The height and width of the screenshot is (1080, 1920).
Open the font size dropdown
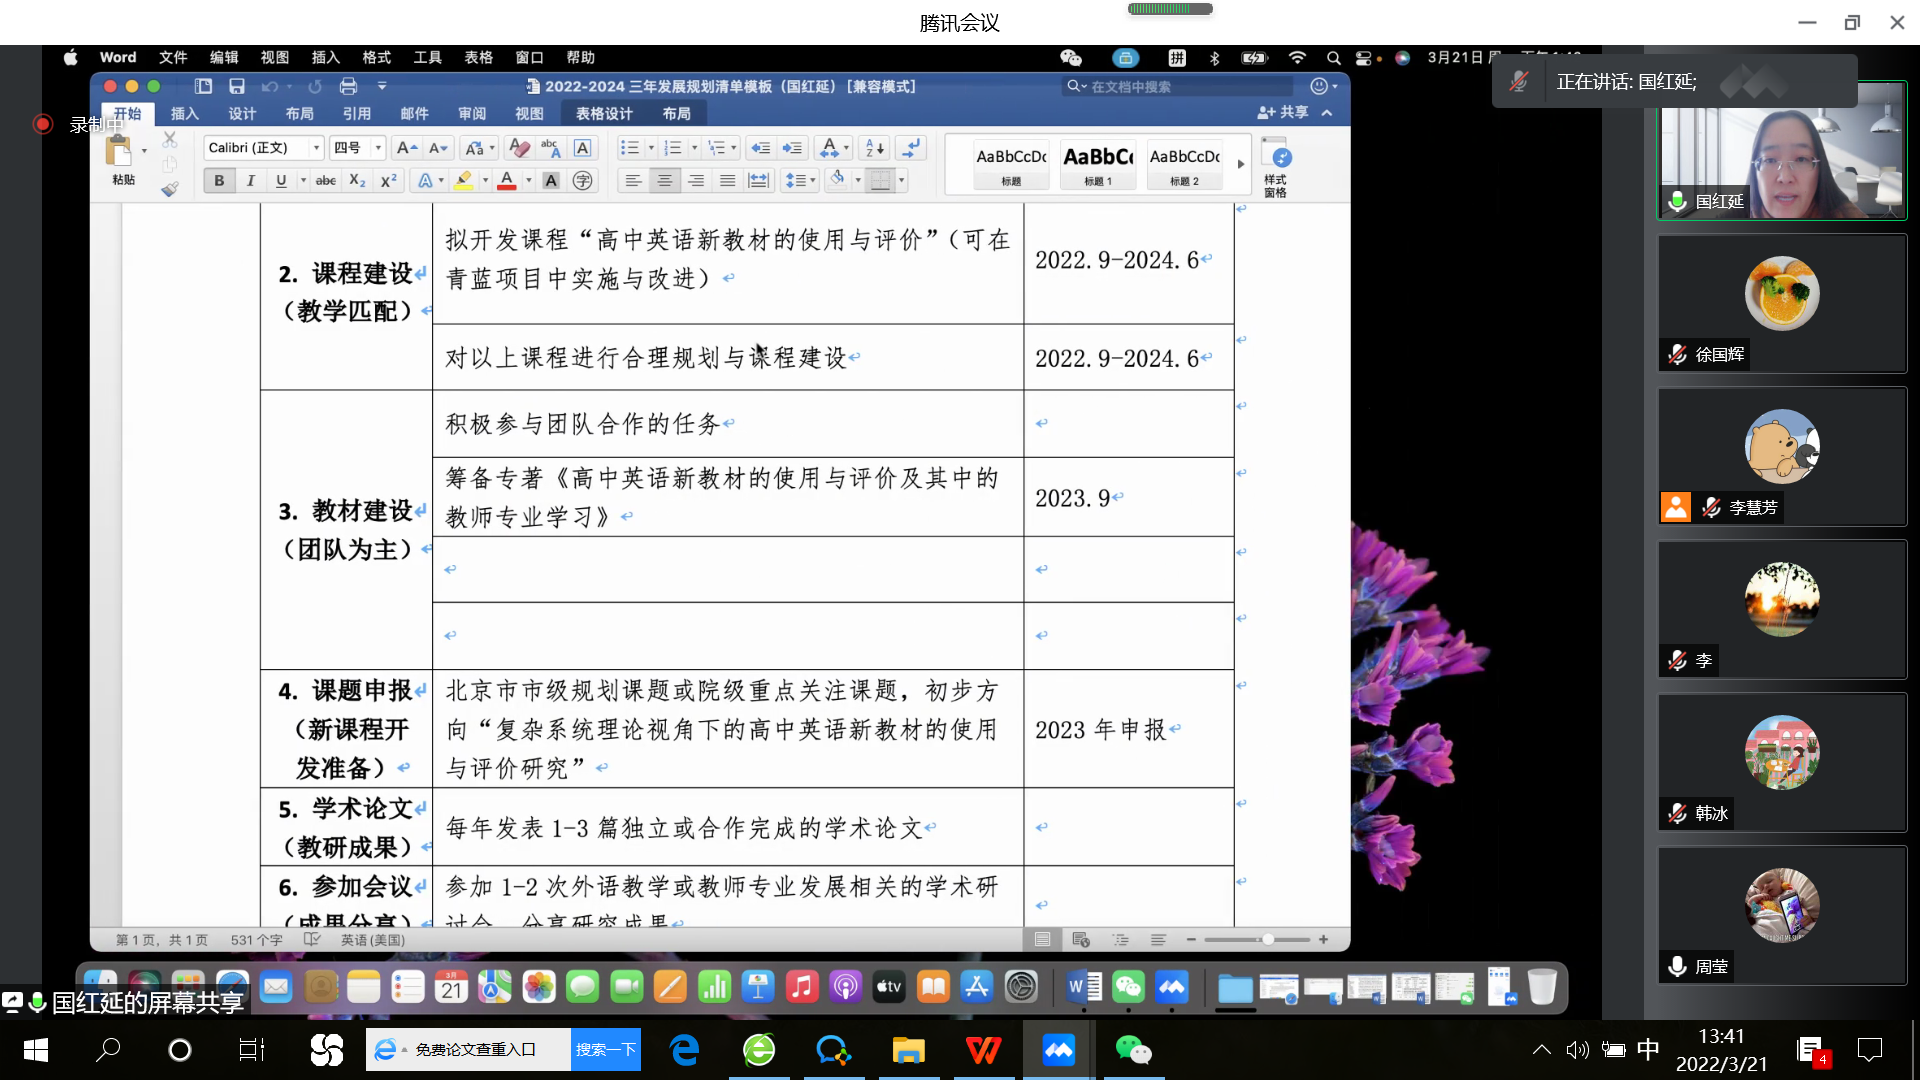click(x=377, y=148)
